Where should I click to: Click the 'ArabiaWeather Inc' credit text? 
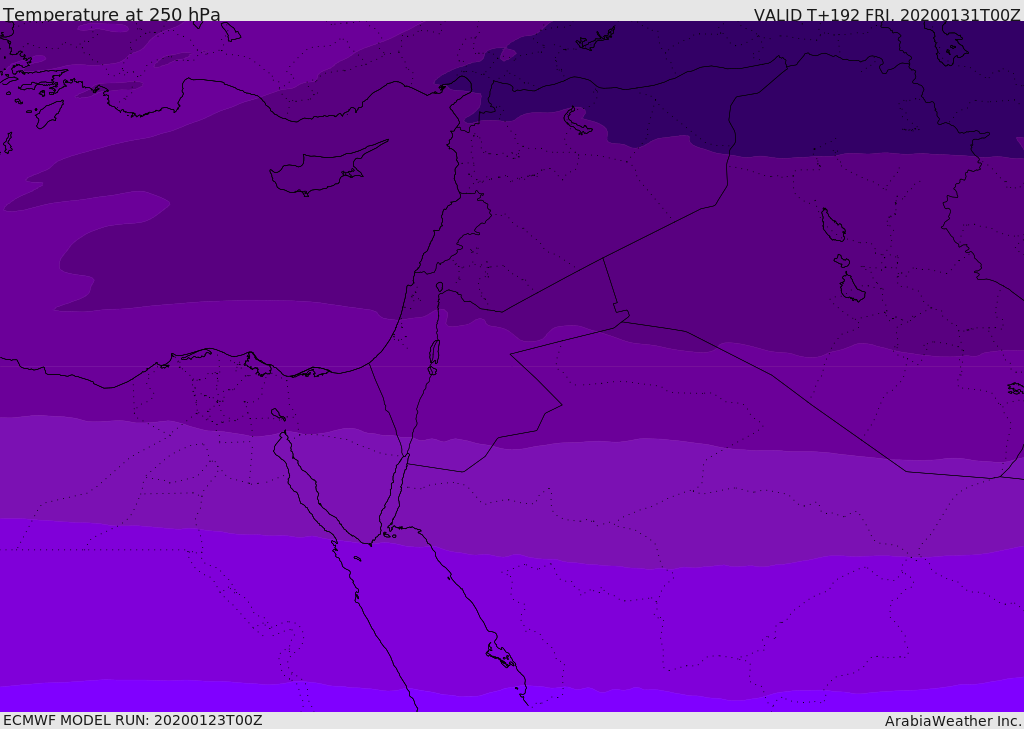coord(952,721)
